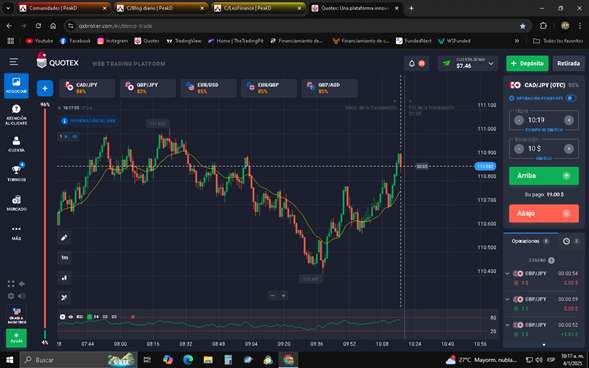Expand the first GBP/JPY operation entry

[507, 274]
